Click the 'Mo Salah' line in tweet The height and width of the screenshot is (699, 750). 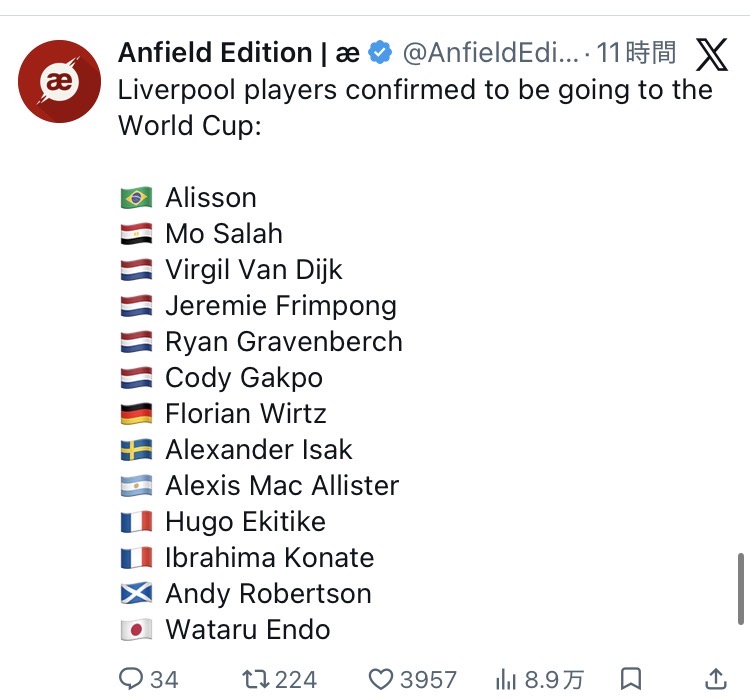[224, 234]
